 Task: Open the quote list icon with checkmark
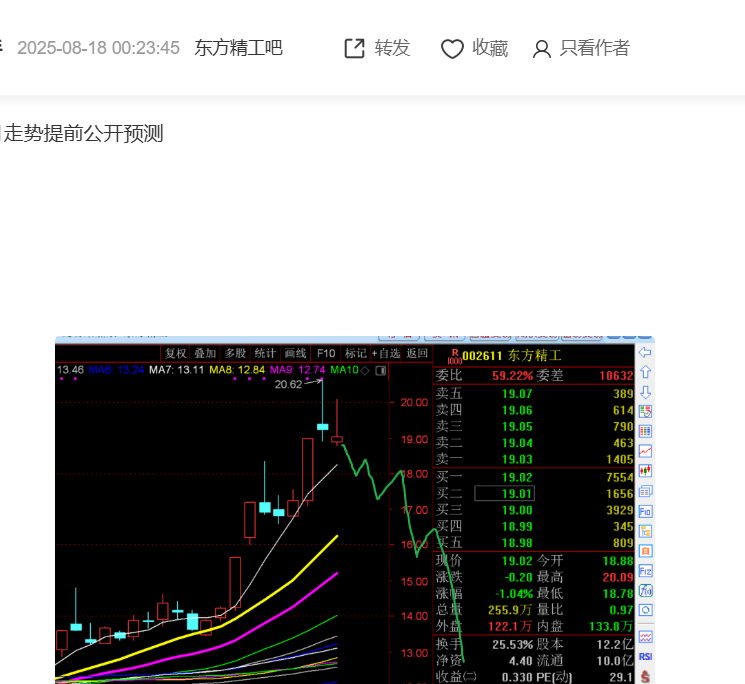pos(645,411)
